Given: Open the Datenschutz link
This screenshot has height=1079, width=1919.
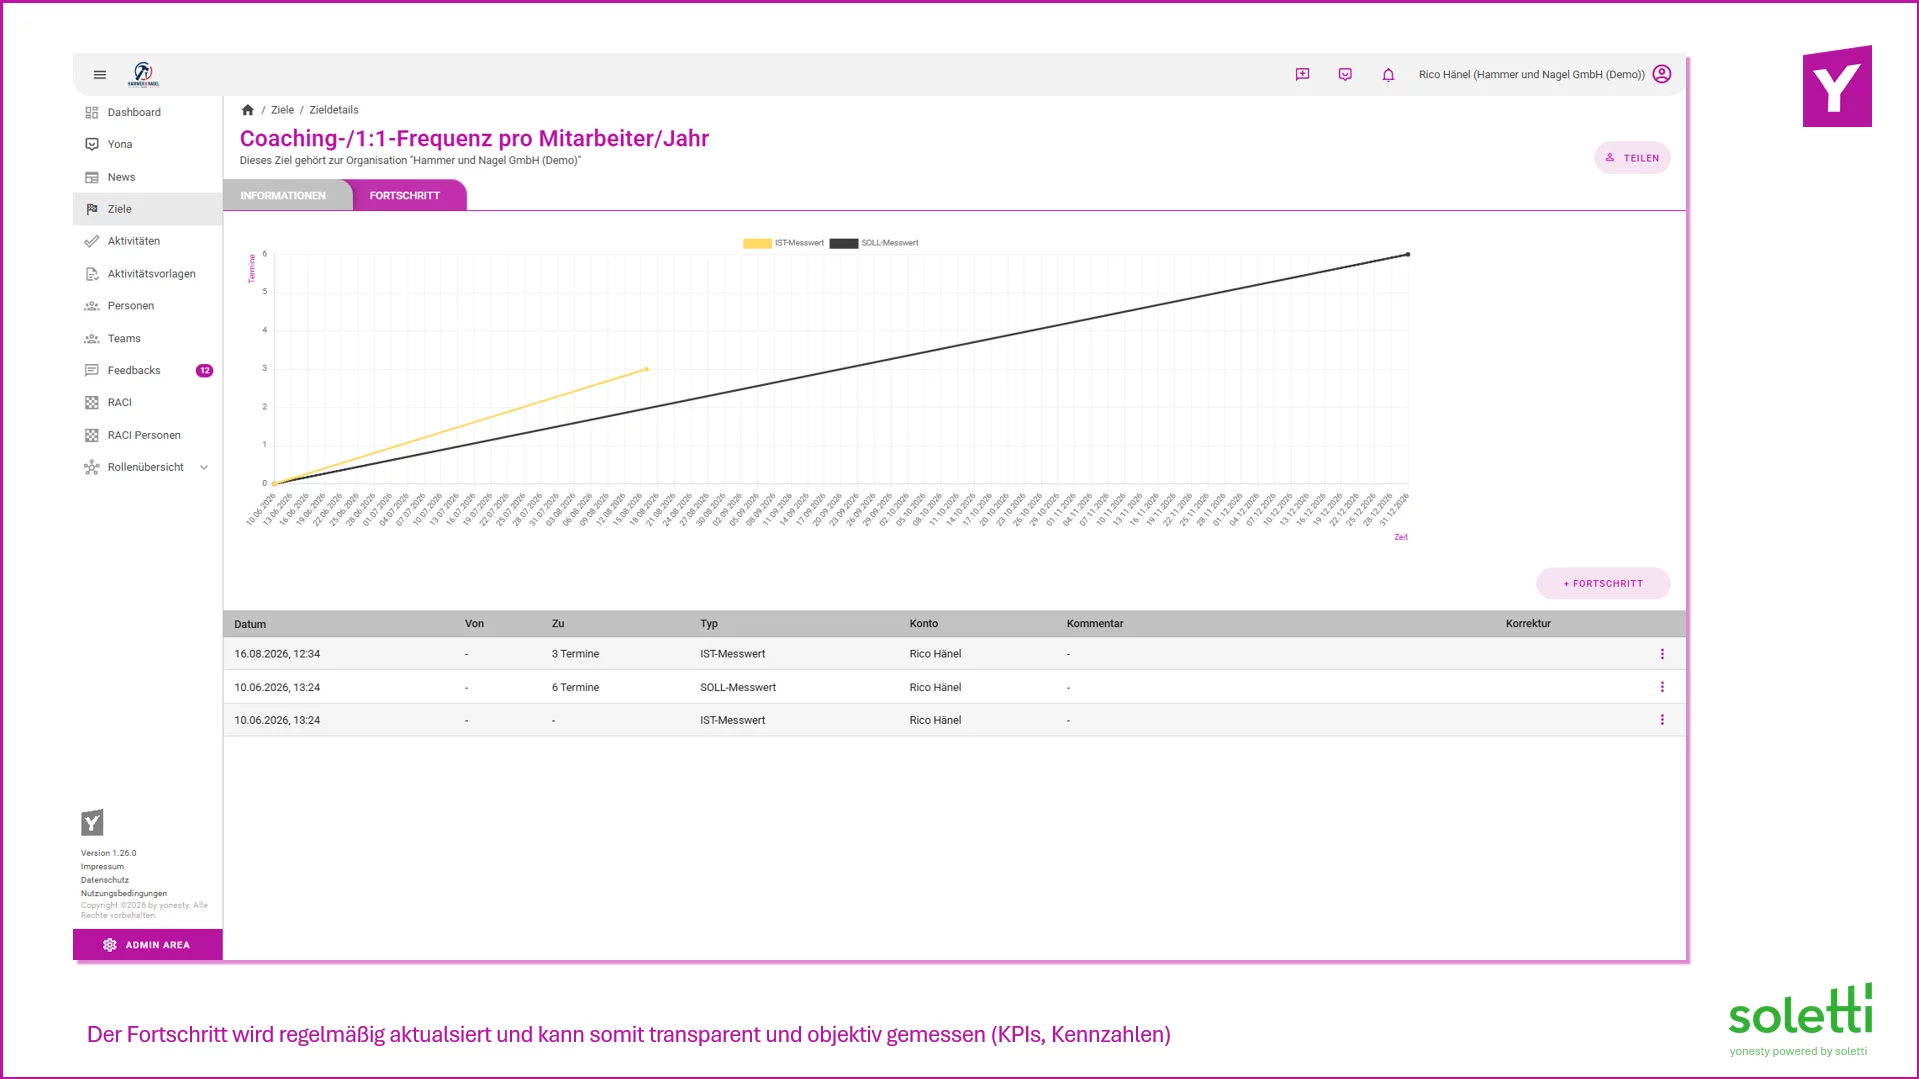Looking at the screenshot, I should pos(105,880).
